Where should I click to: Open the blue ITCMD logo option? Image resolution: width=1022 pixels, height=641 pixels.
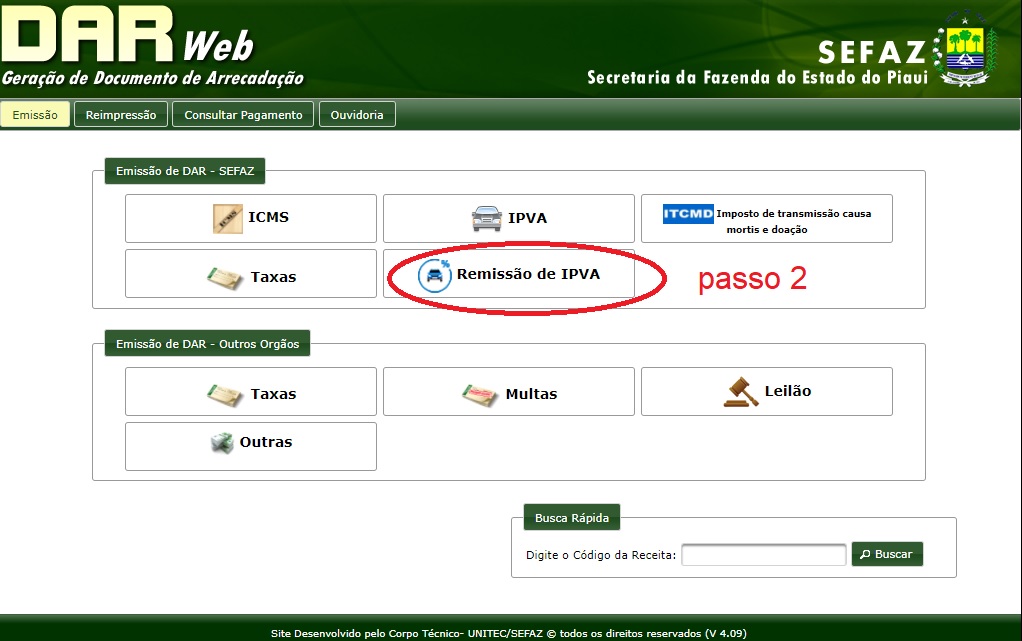(688, 214)
